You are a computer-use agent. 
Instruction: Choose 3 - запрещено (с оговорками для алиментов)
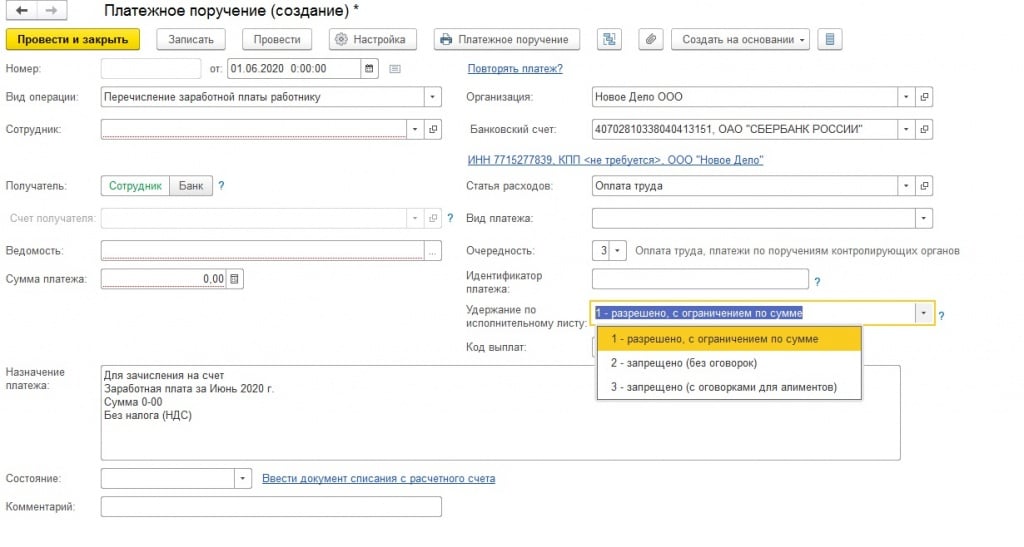[723, 387]
